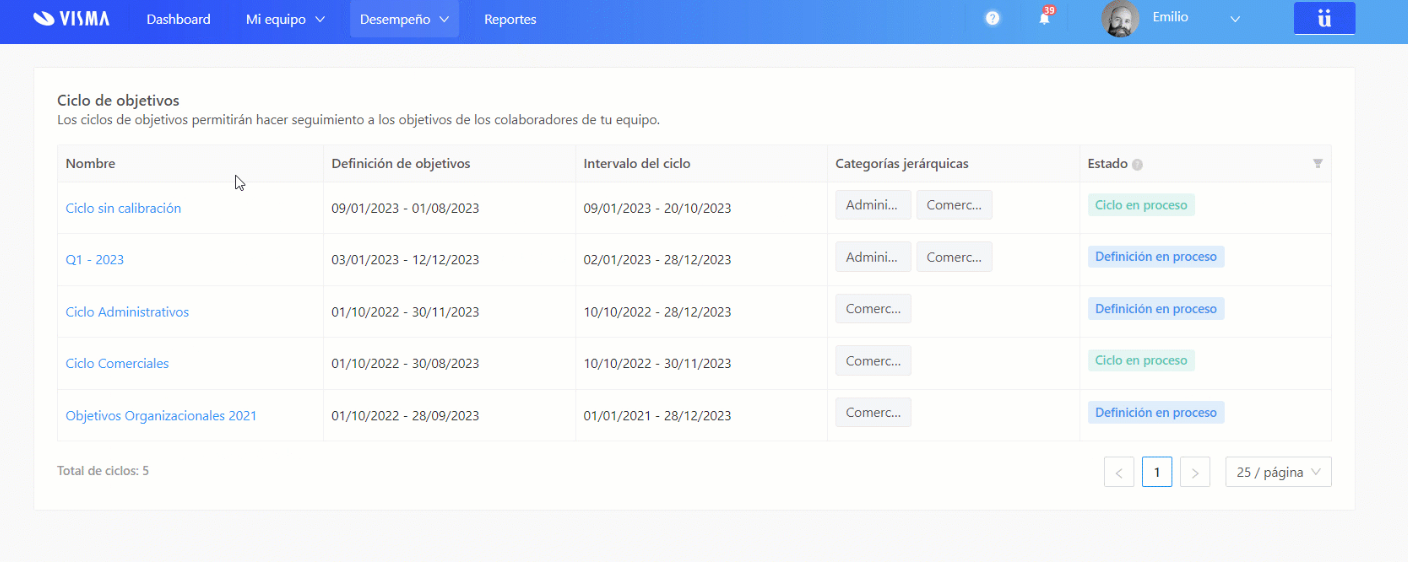
Task: Click Total de ciclos: 5 text
Action: [x=103, y=470]
